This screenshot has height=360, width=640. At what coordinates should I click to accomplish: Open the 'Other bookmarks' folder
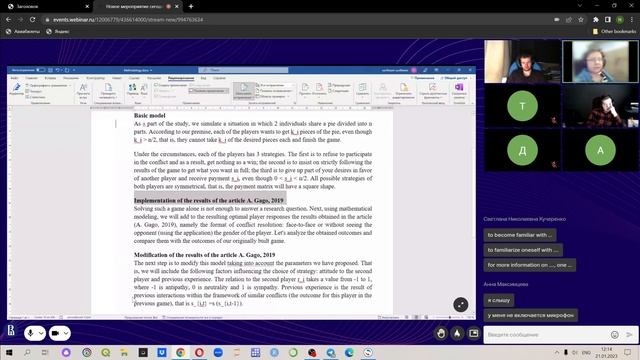coord(614,31)
